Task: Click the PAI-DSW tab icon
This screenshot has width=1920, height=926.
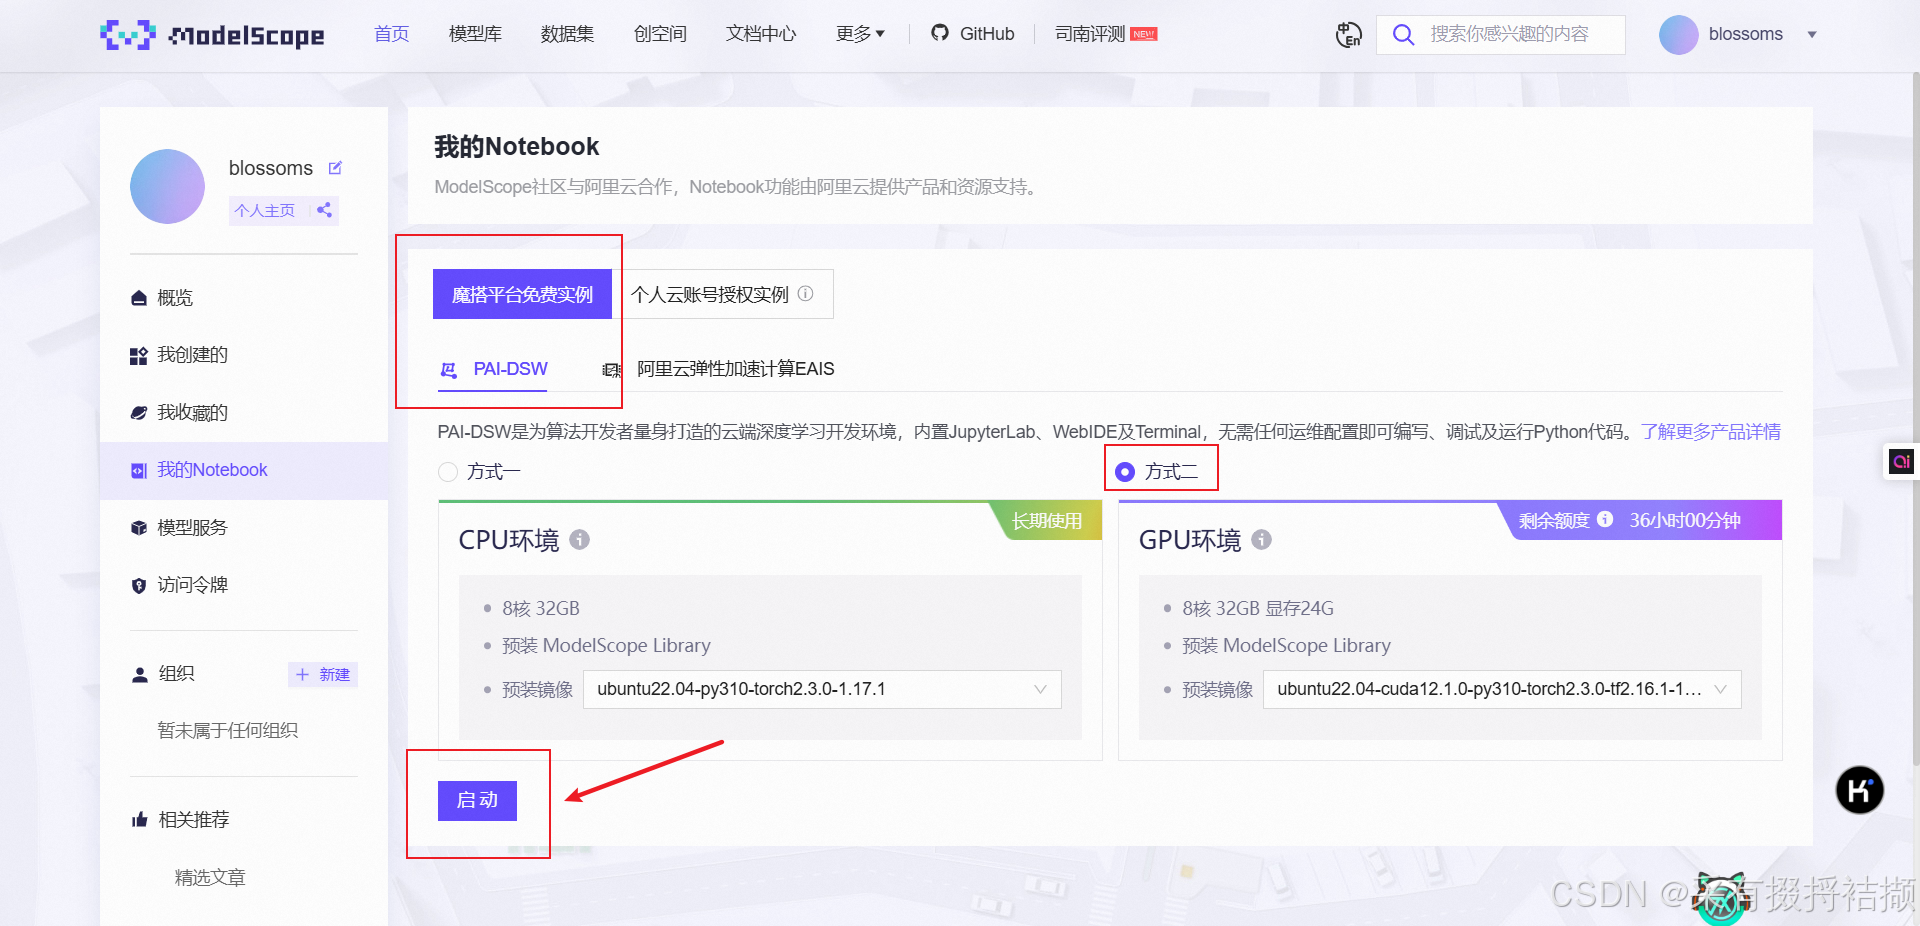Action: [x=449, y=370]
